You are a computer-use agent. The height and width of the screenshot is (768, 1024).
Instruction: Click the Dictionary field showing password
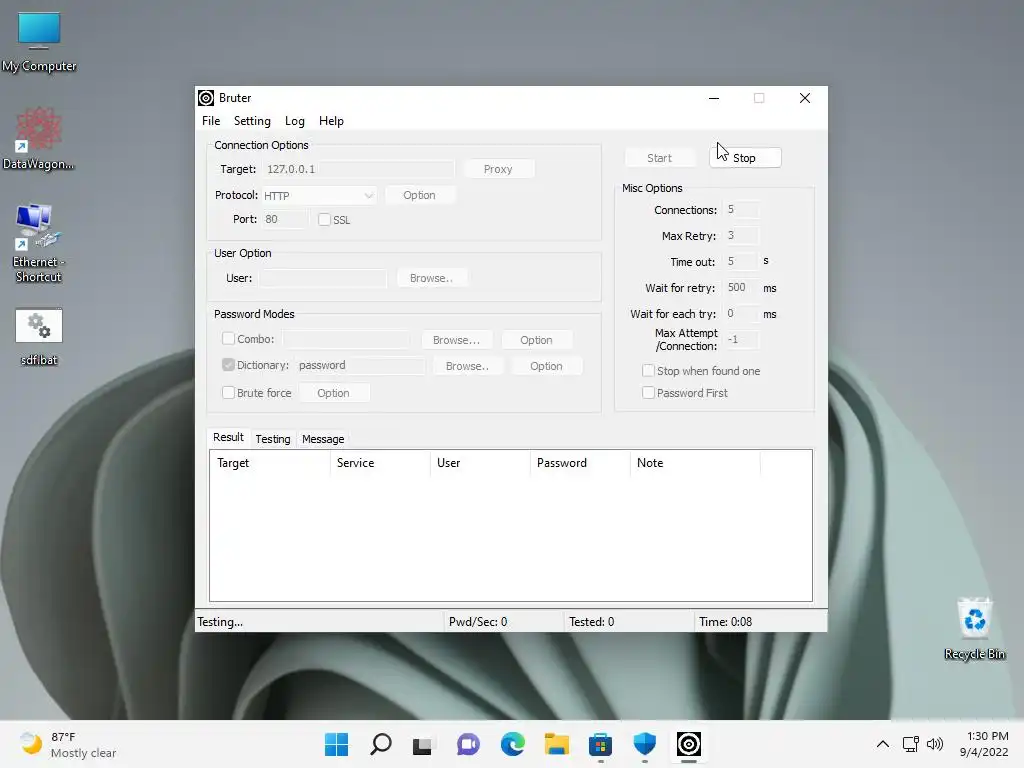[360, 366]
